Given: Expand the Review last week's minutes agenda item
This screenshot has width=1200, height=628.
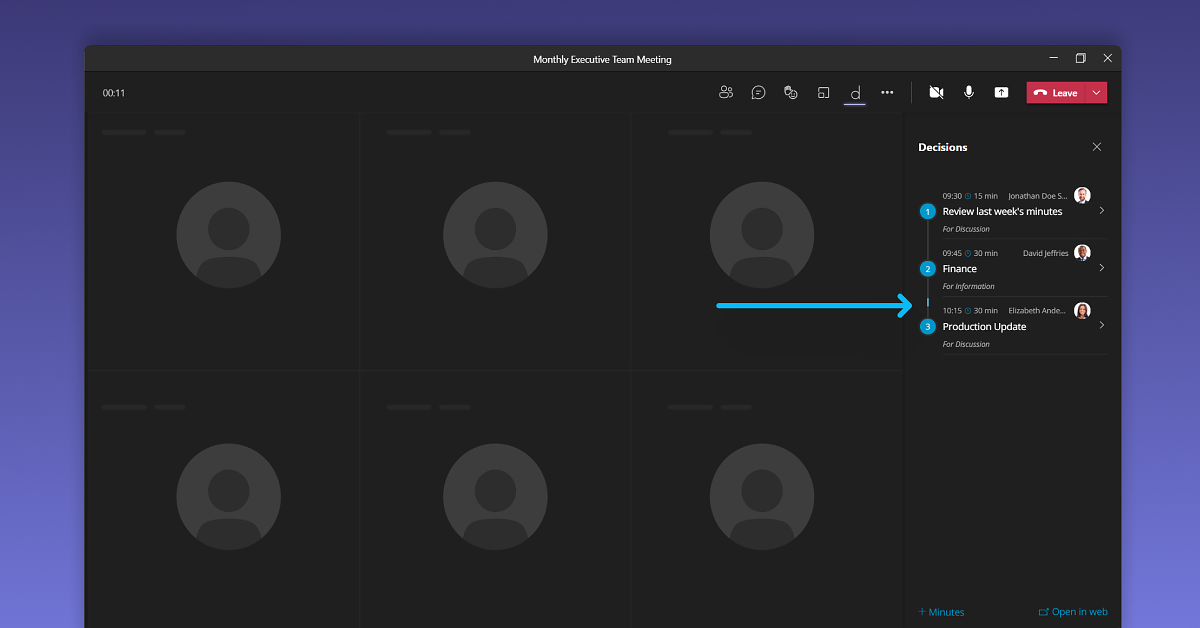Looking at the screenshot, I should tap(1101, 210).
